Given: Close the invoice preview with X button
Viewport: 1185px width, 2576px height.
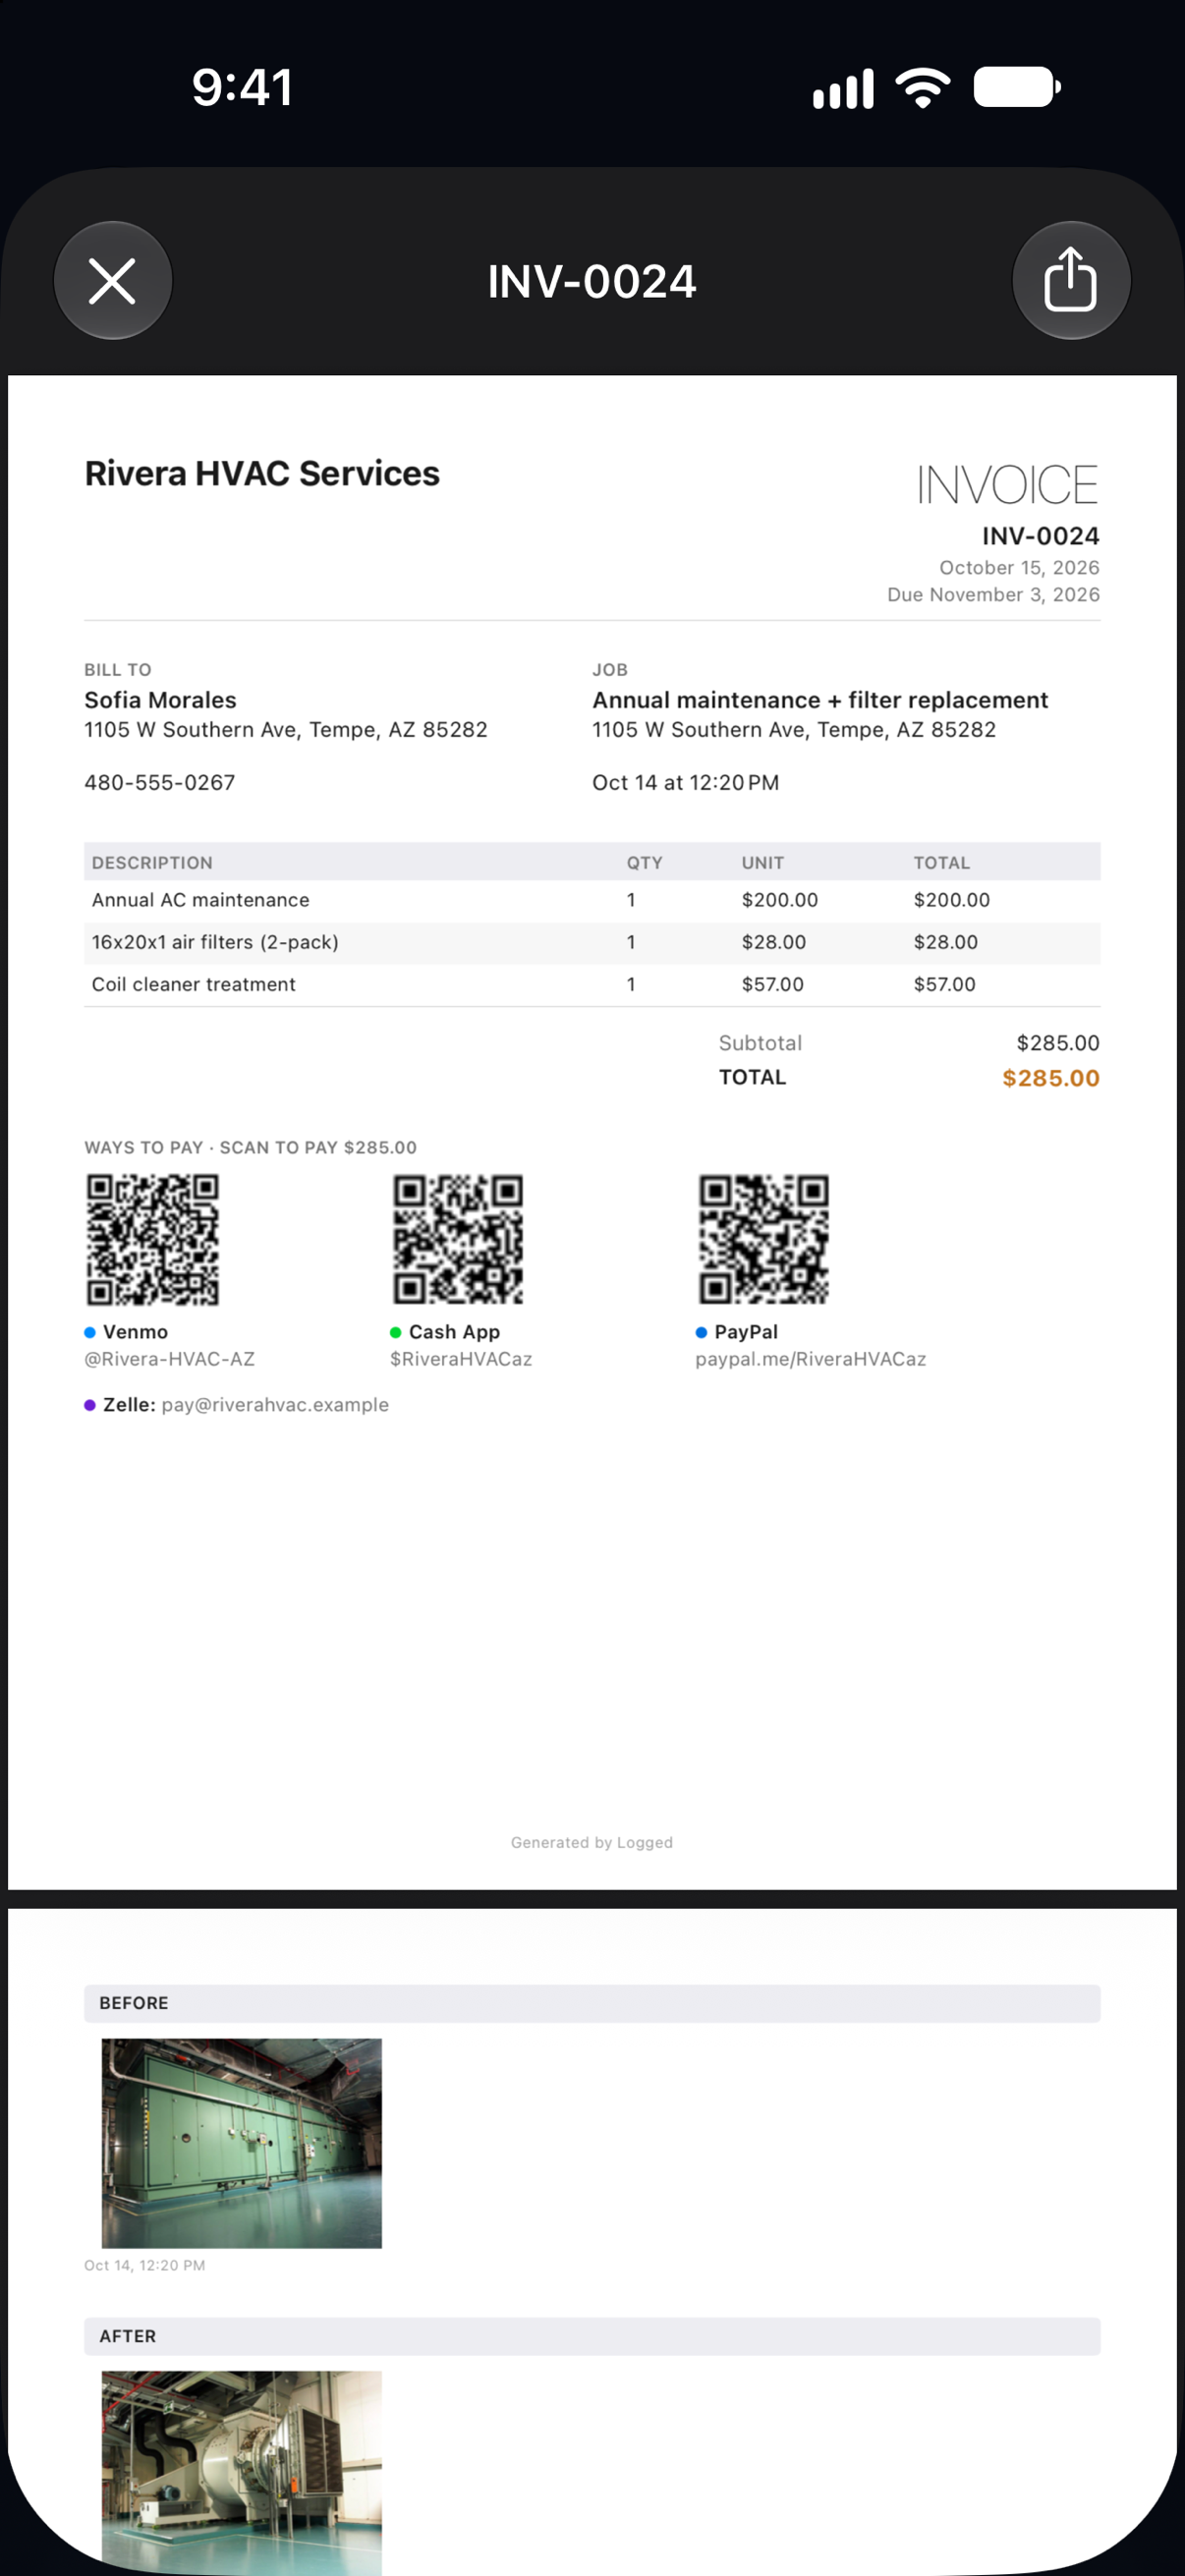Looking at the screenshot, I should [x=112, y=281].
